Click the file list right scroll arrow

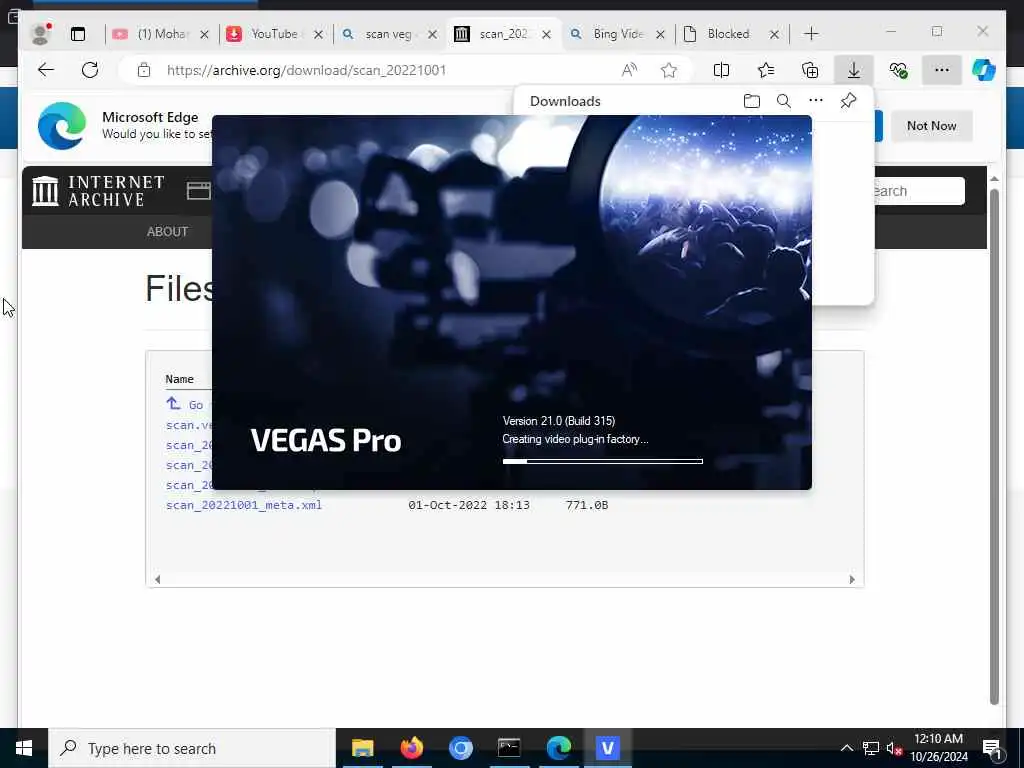point(852,579)
